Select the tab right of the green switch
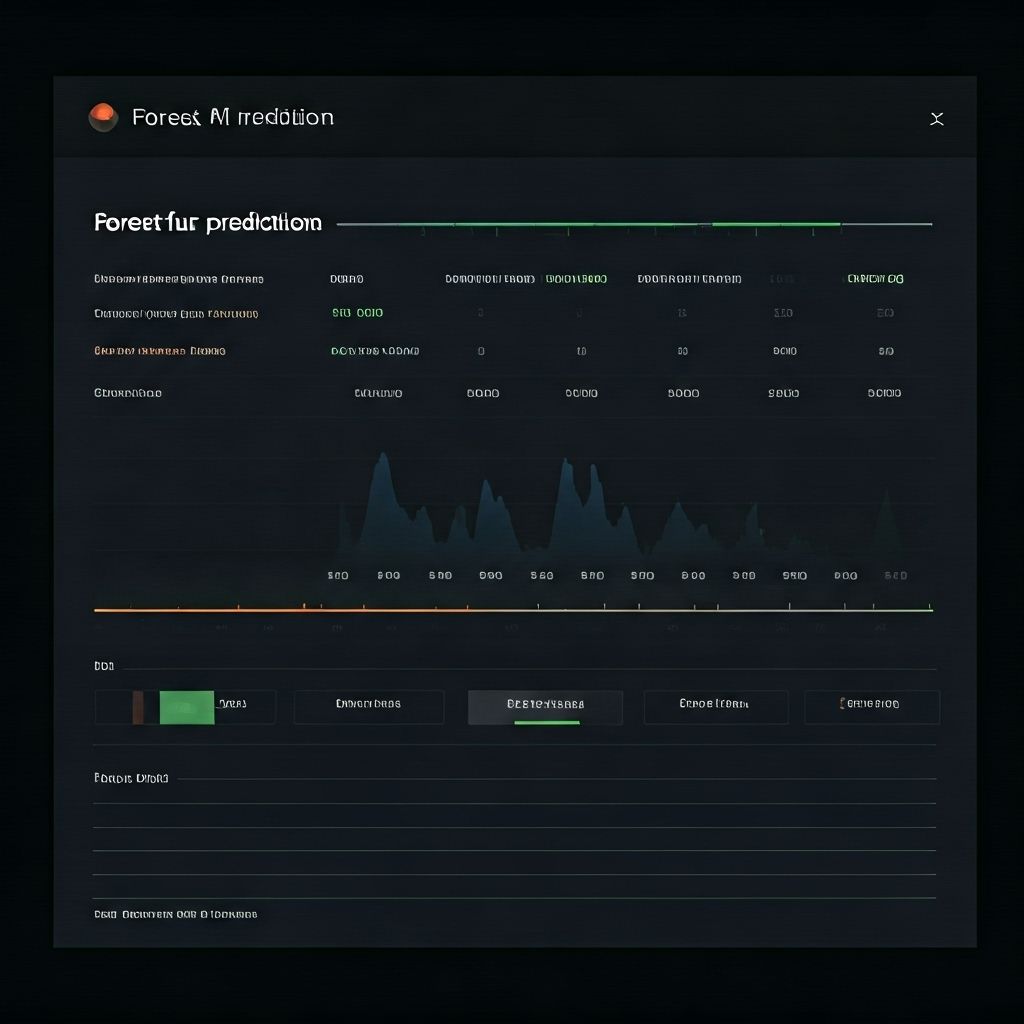Viewport: 1024px width, 1024px height. pos(368,706)
